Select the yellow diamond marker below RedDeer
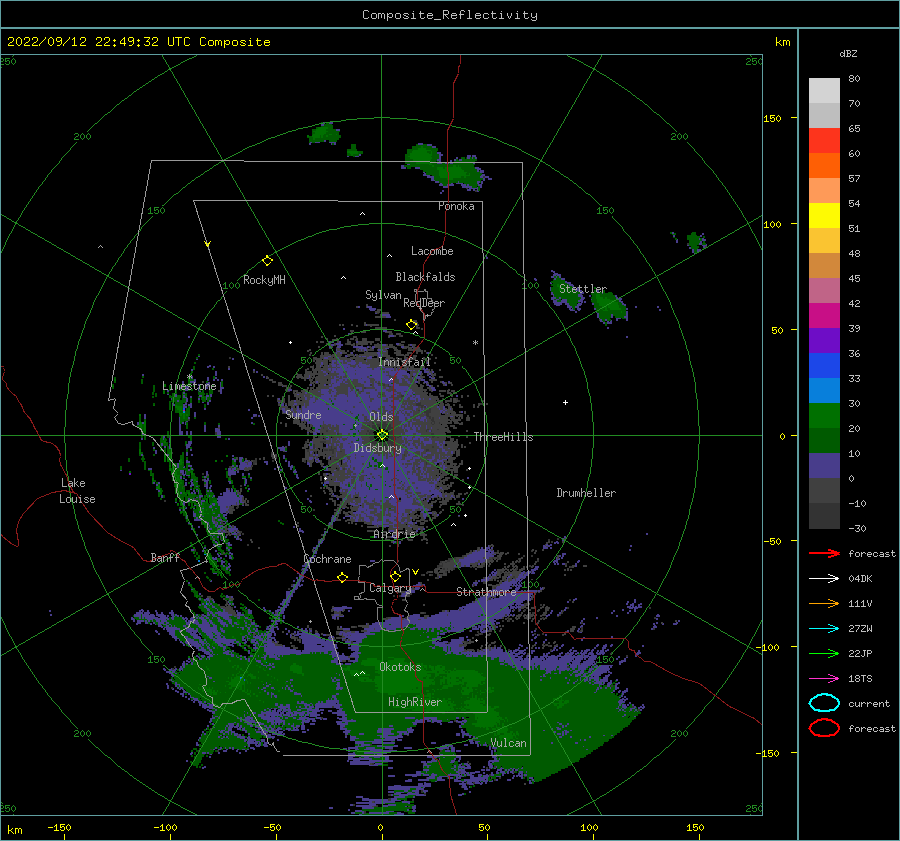 (x=412, y=325)
